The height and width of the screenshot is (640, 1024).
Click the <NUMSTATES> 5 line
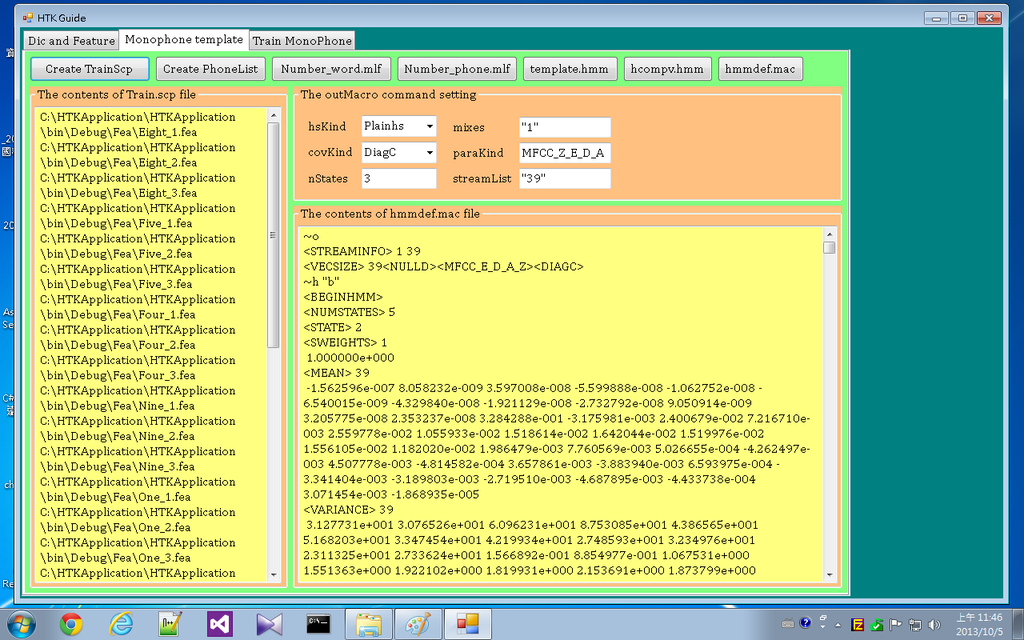tap(349, 312)
